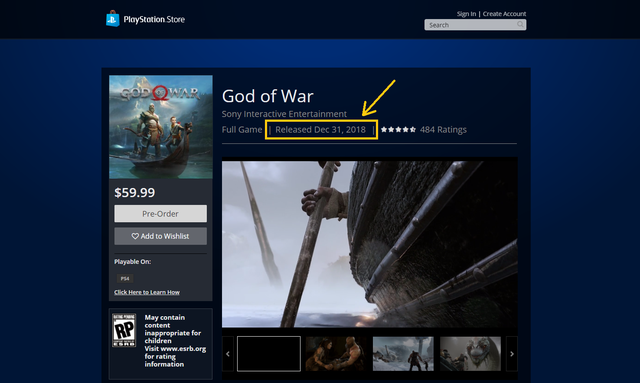Open the PlayStation Store home text link
Image resolution: width=640 pixels, height=383 pixels.
[x=154, y=19]
